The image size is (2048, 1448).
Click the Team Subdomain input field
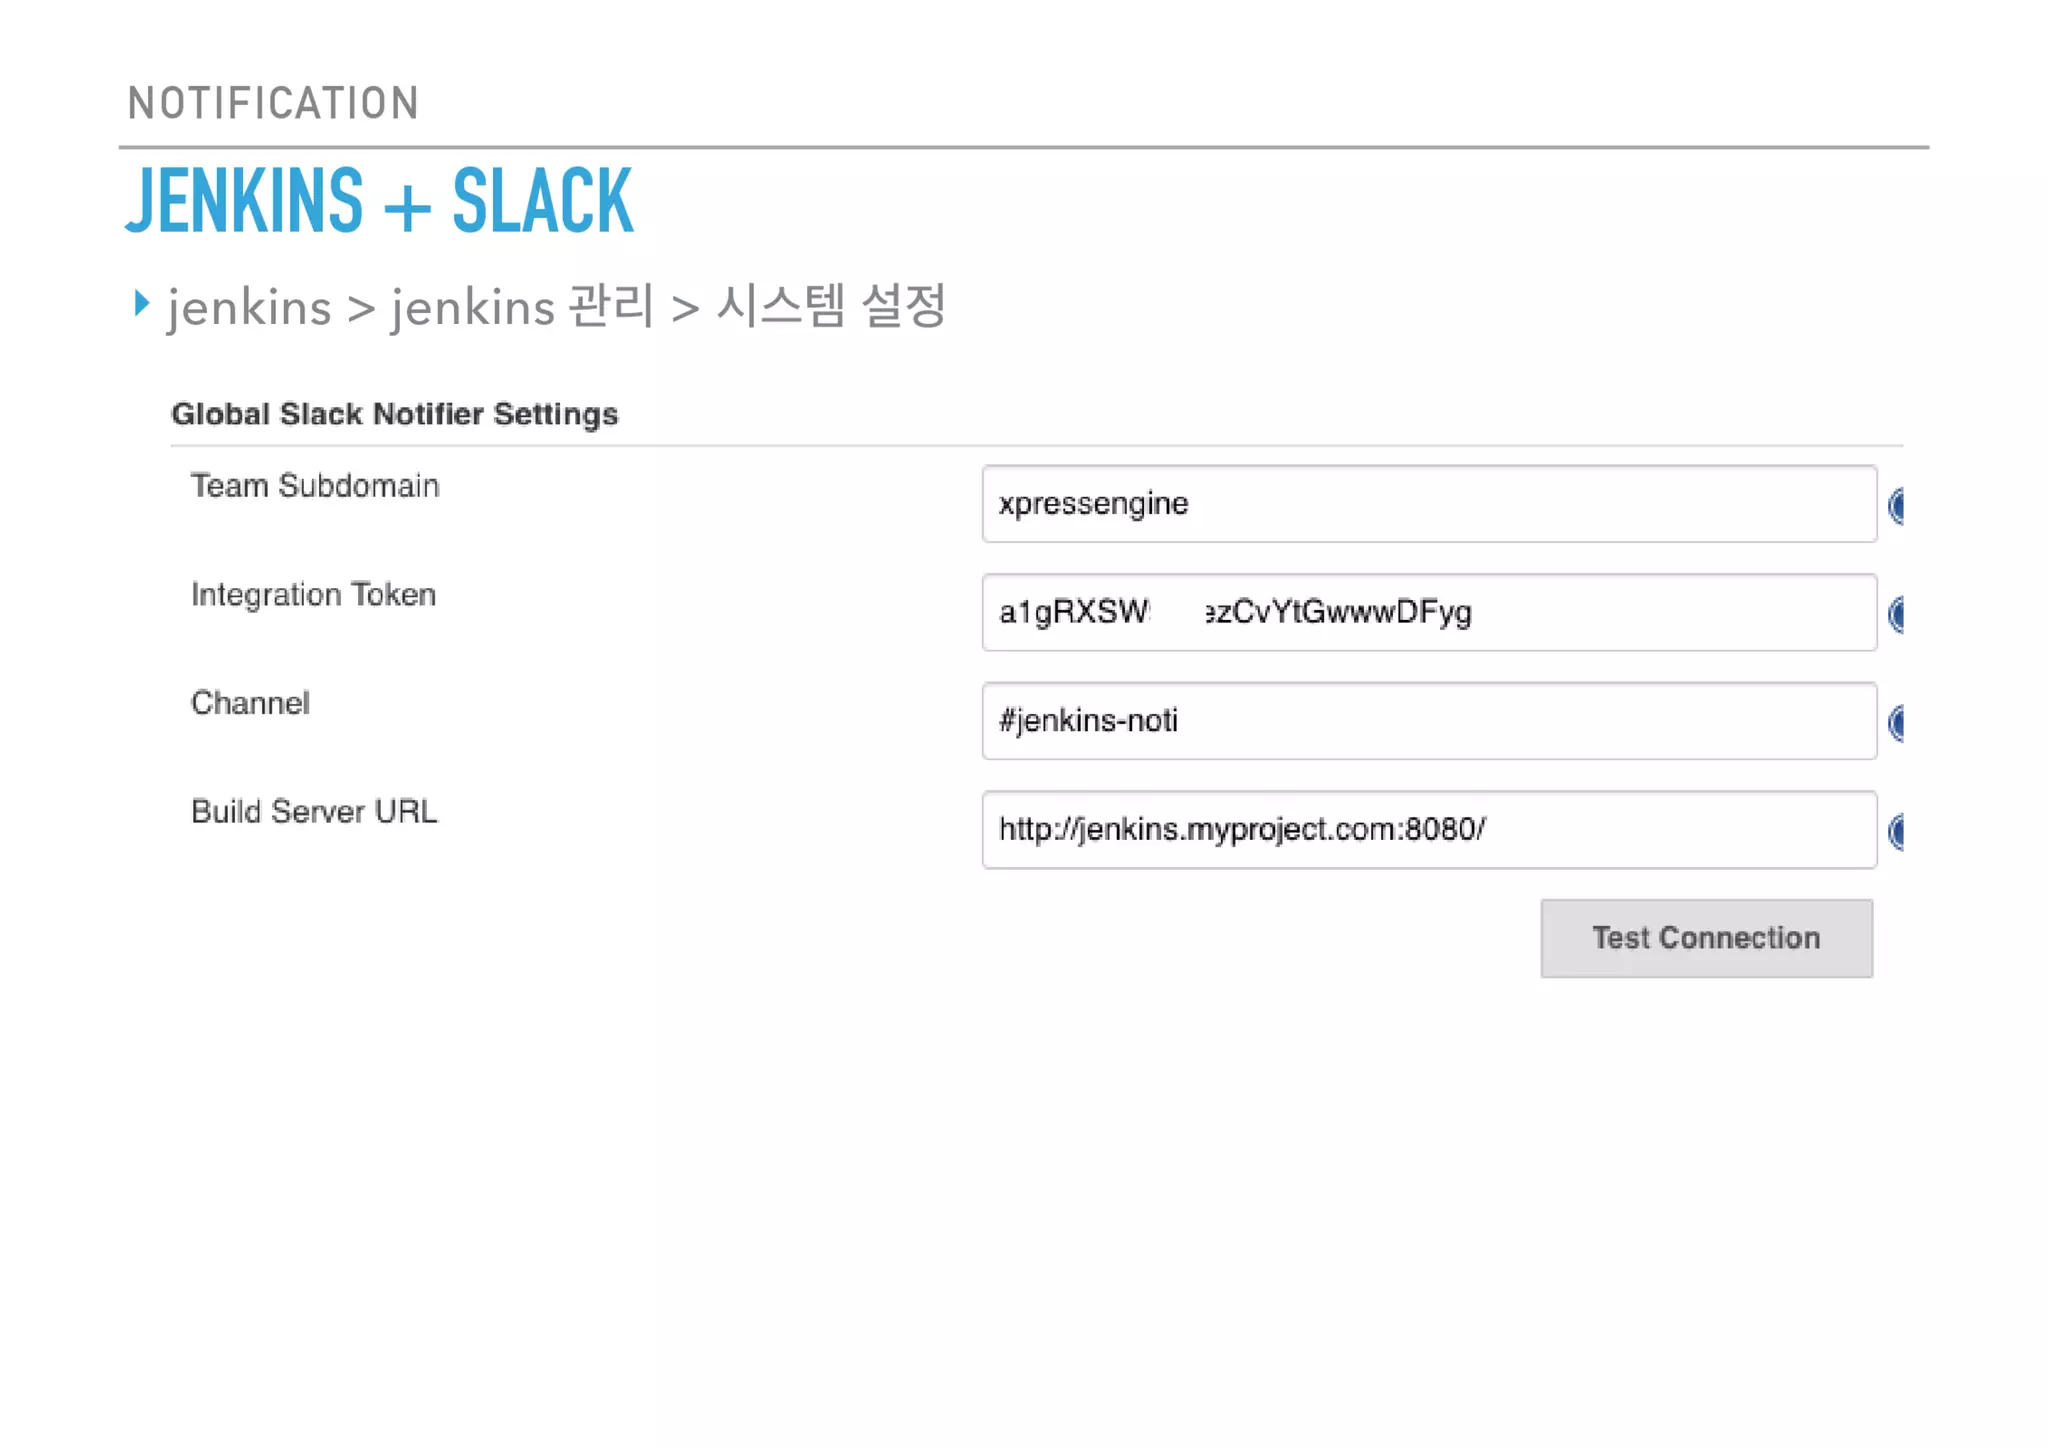point(1429,504)
